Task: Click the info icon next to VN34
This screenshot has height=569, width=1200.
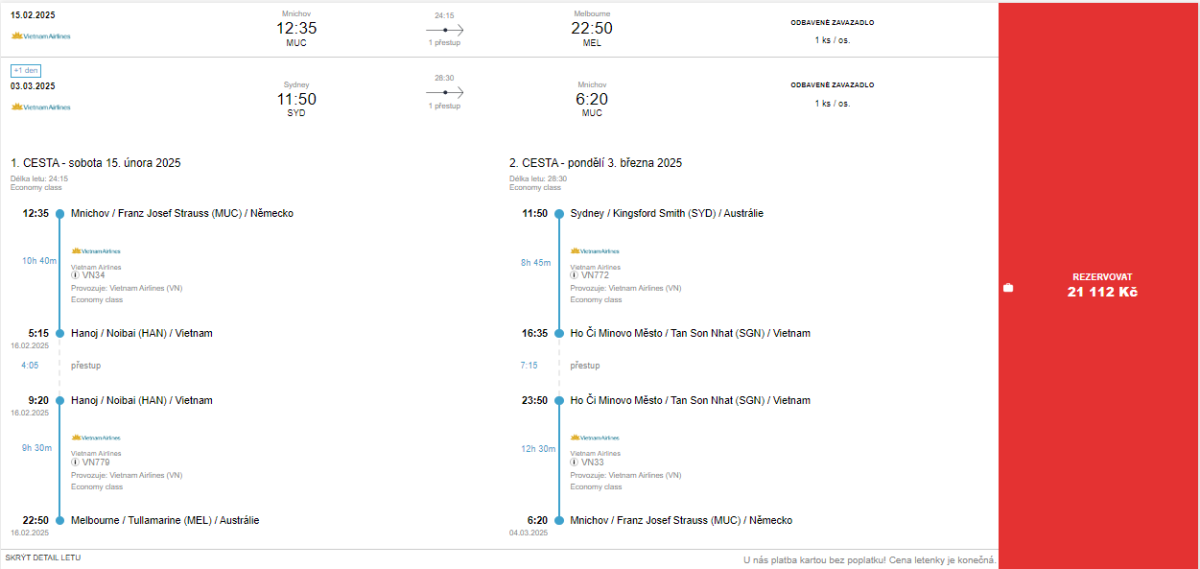Action: coord(75,276)
